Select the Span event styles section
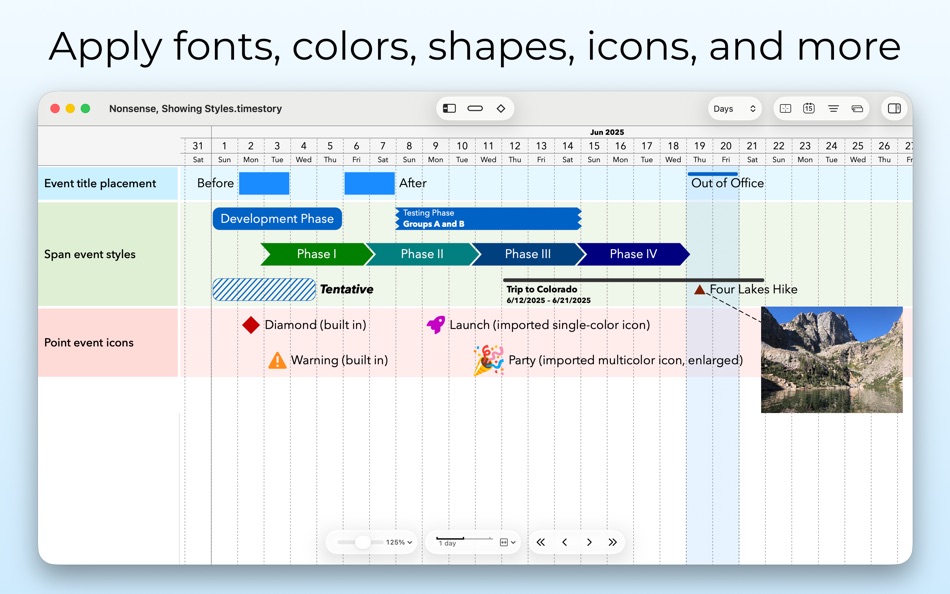The image size is (950, 594). 108,254
